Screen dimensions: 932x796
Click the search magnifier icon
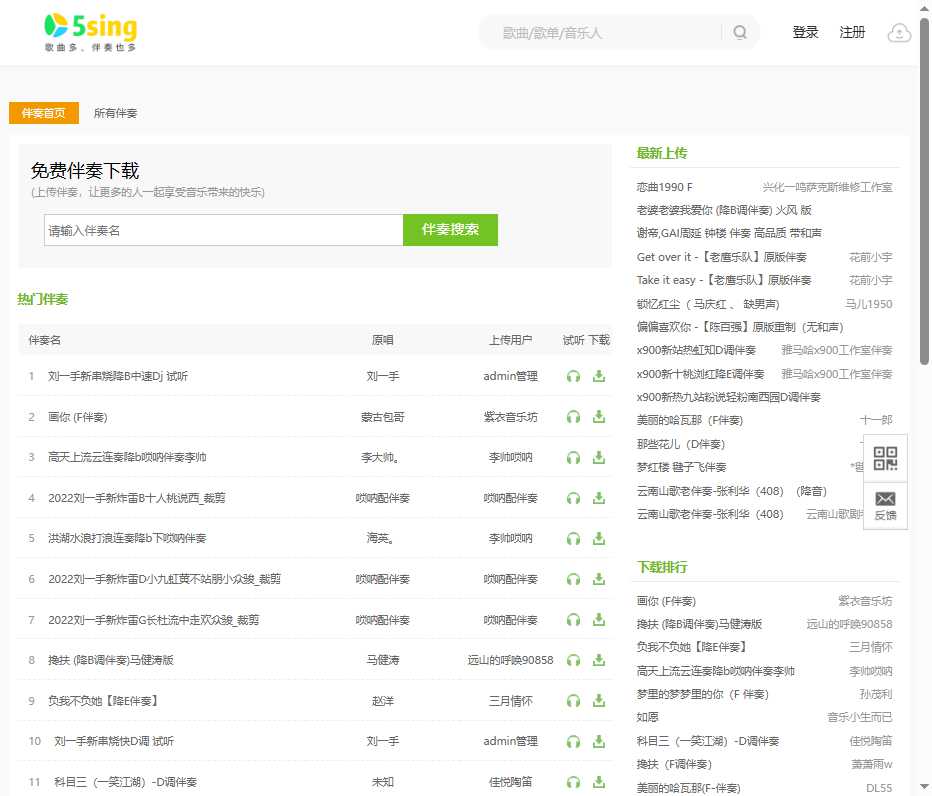tap(740, 32)
